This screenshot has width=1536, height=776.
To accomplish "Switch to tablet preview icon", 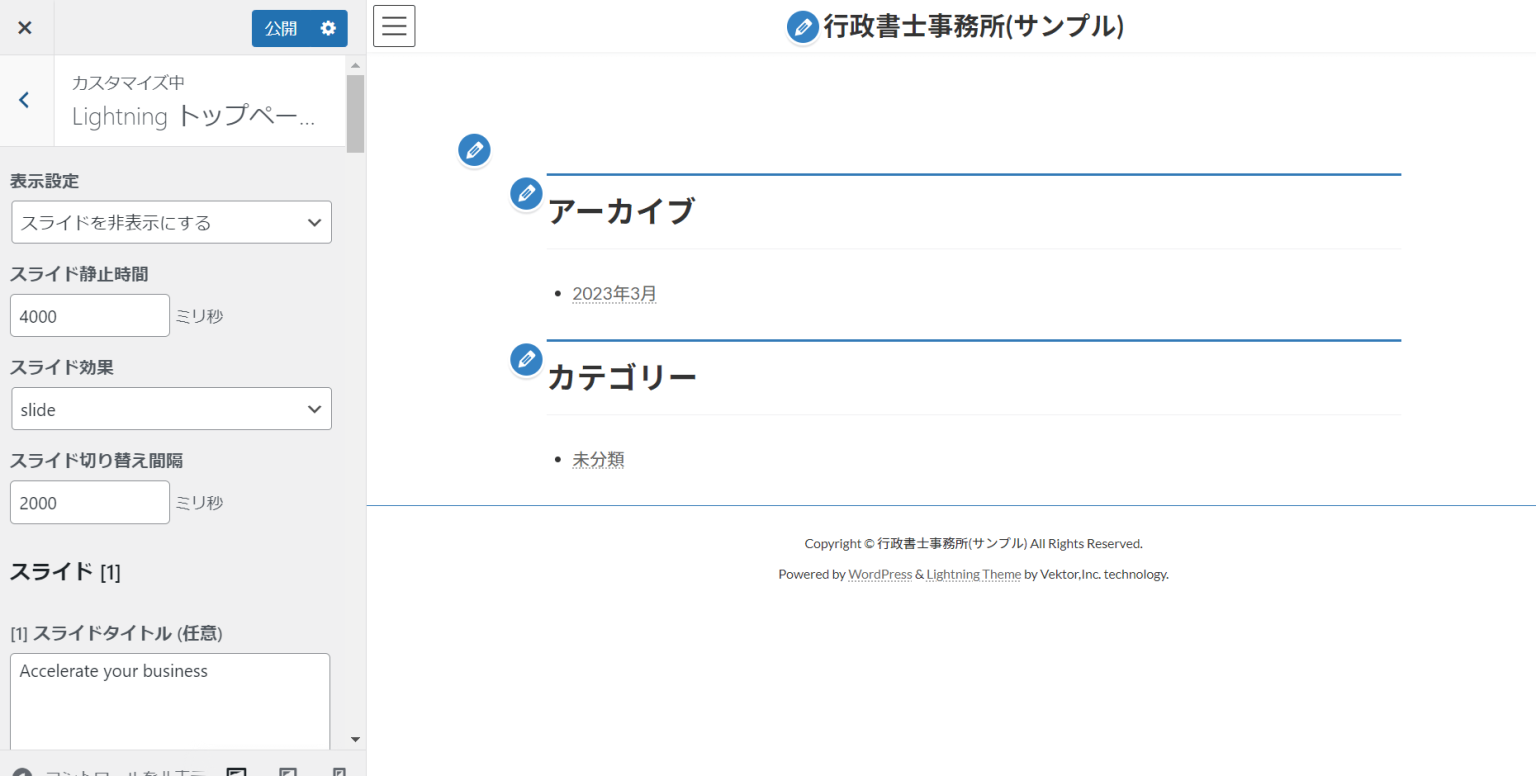I will 288,772.
